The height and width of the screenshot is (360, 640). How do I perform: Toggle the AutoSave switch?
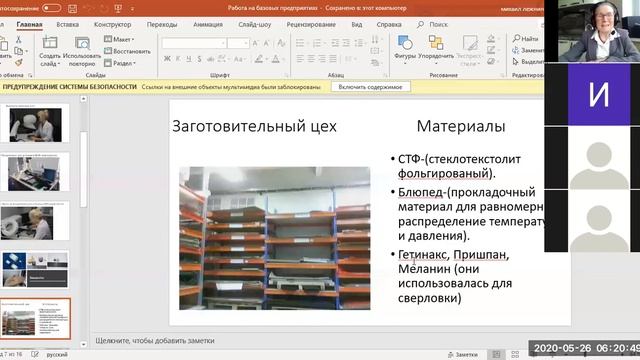[51, 8]
